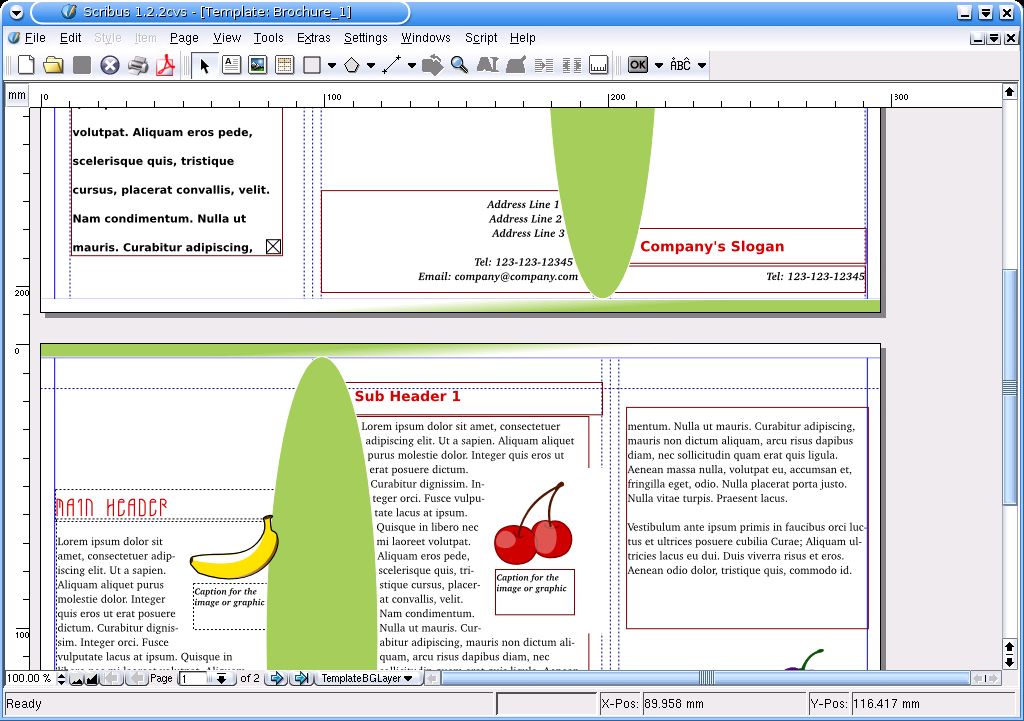This screenshot has width=1024, height=721.
Task: Open the Settings menu
Action: 366,38
